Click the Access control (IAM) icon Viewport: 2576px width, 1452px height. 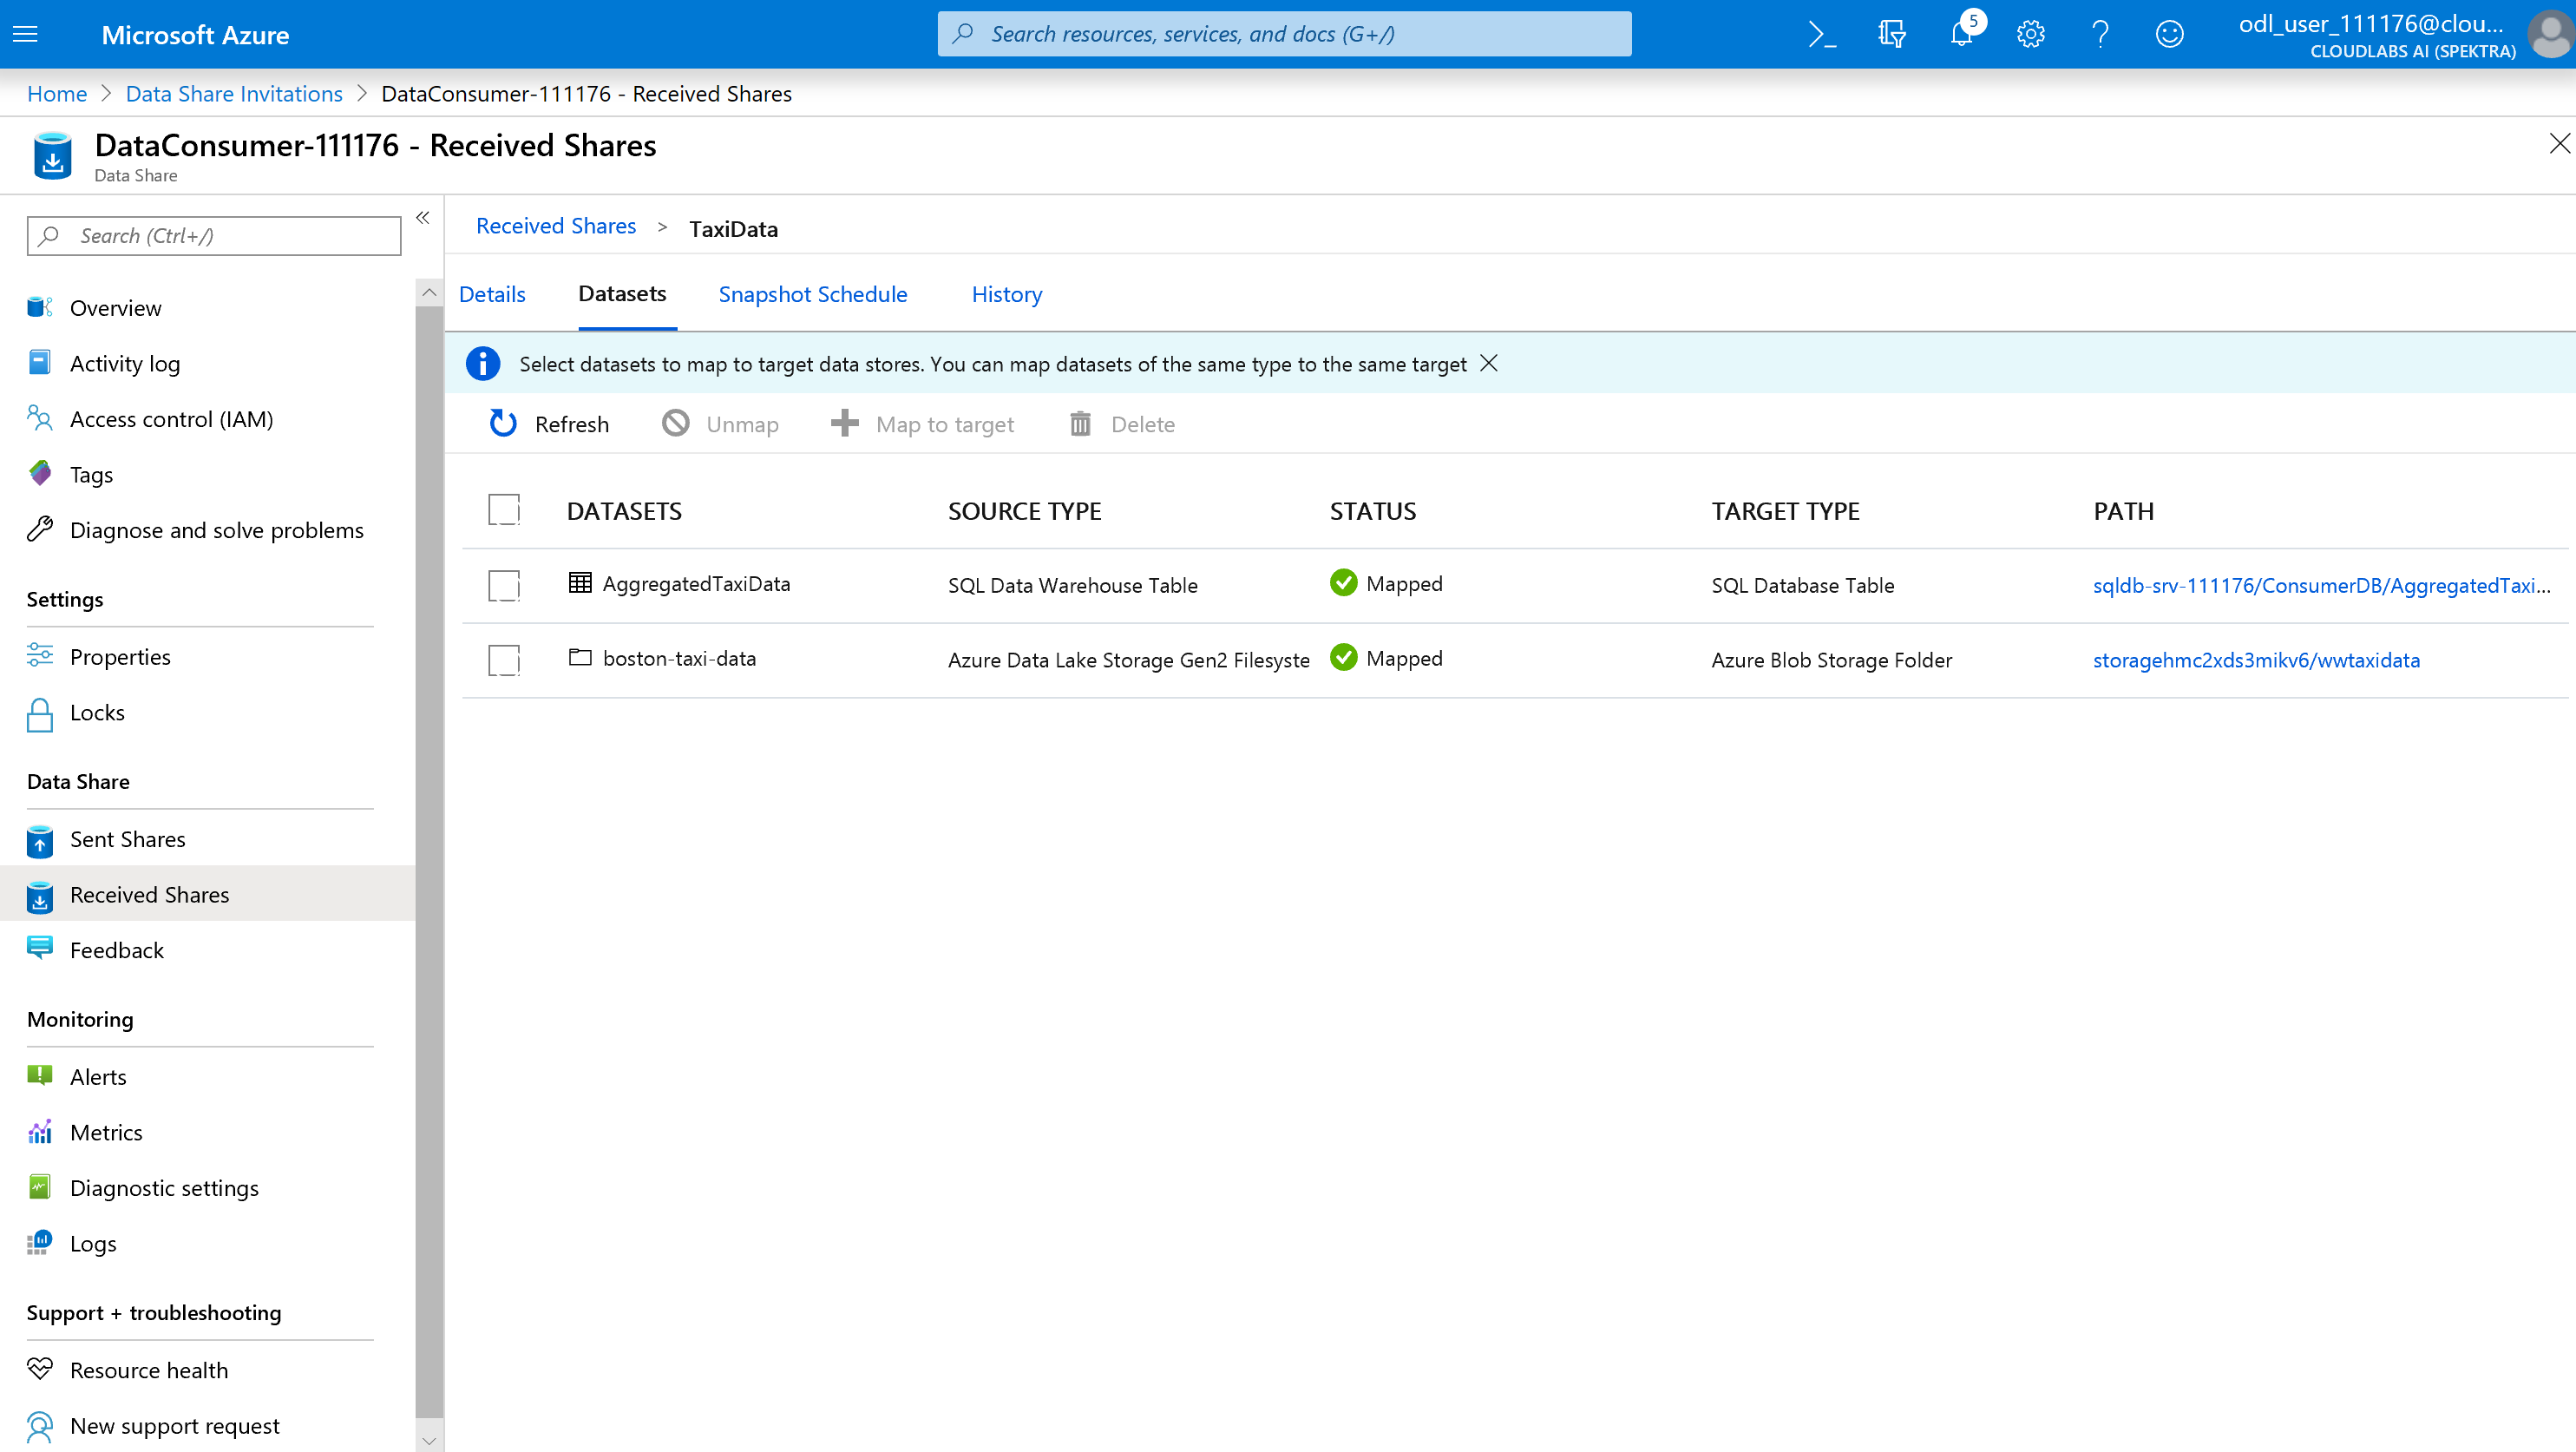pos(40,418)
